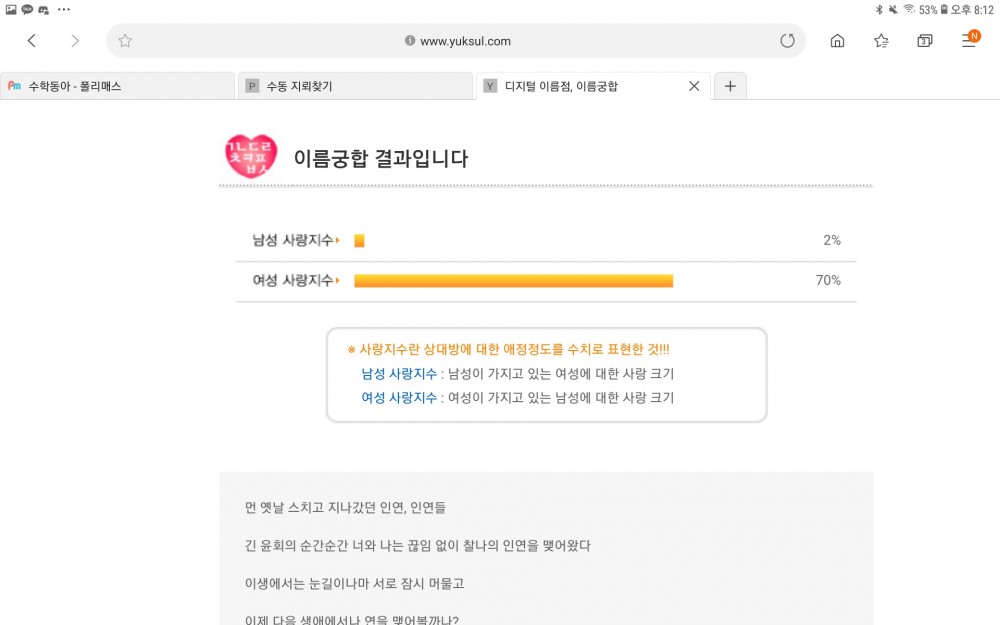View site info icon beside URL
Image resolution: width=1000 pixels, height=625 pixels.
410,41
